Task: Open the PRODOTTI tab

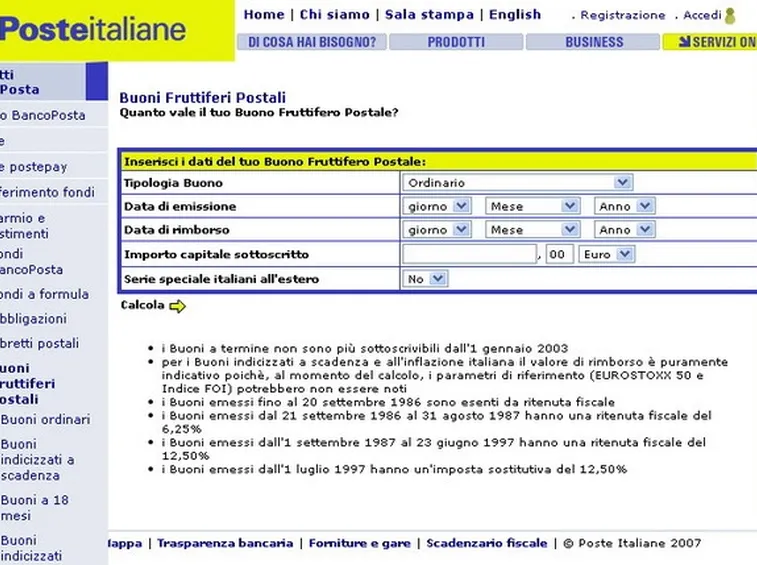Action: (456, 42)
